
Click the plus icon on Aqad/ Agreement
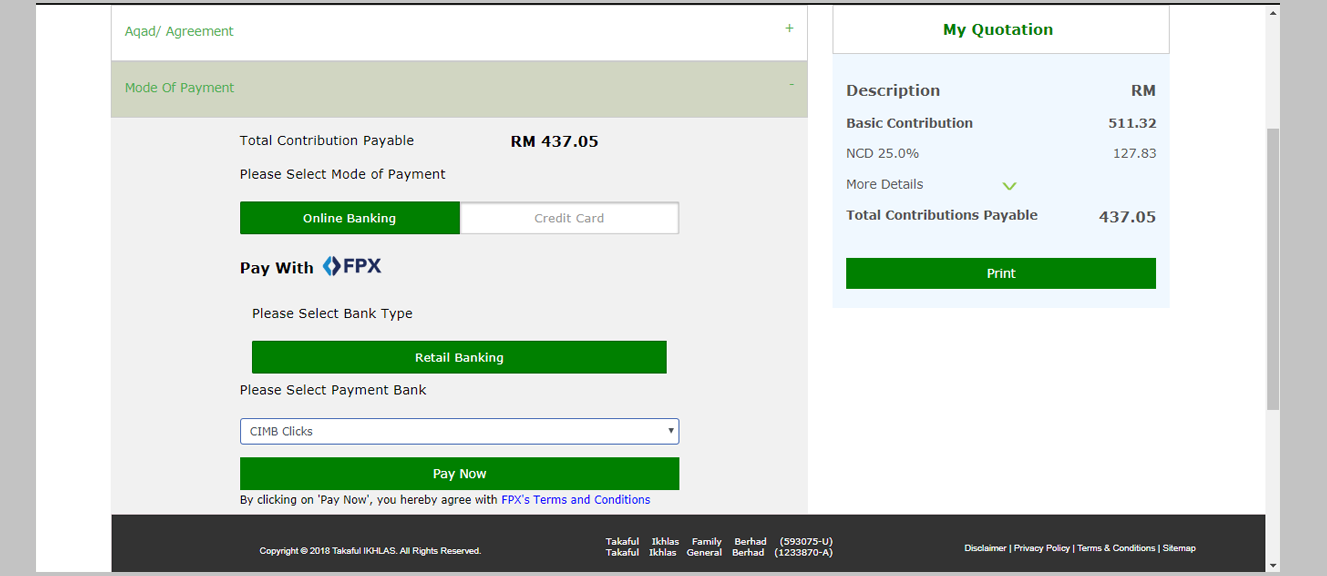click(789, 28)
